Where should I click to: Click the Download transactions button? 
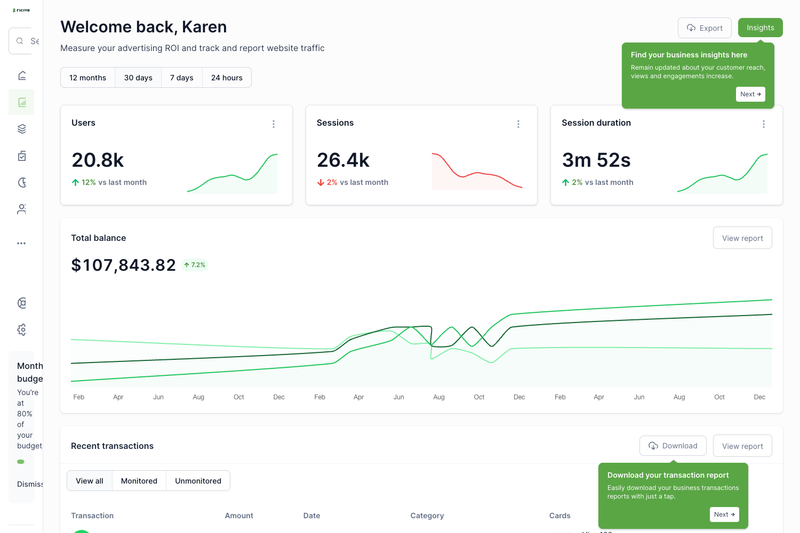(673, 446)
